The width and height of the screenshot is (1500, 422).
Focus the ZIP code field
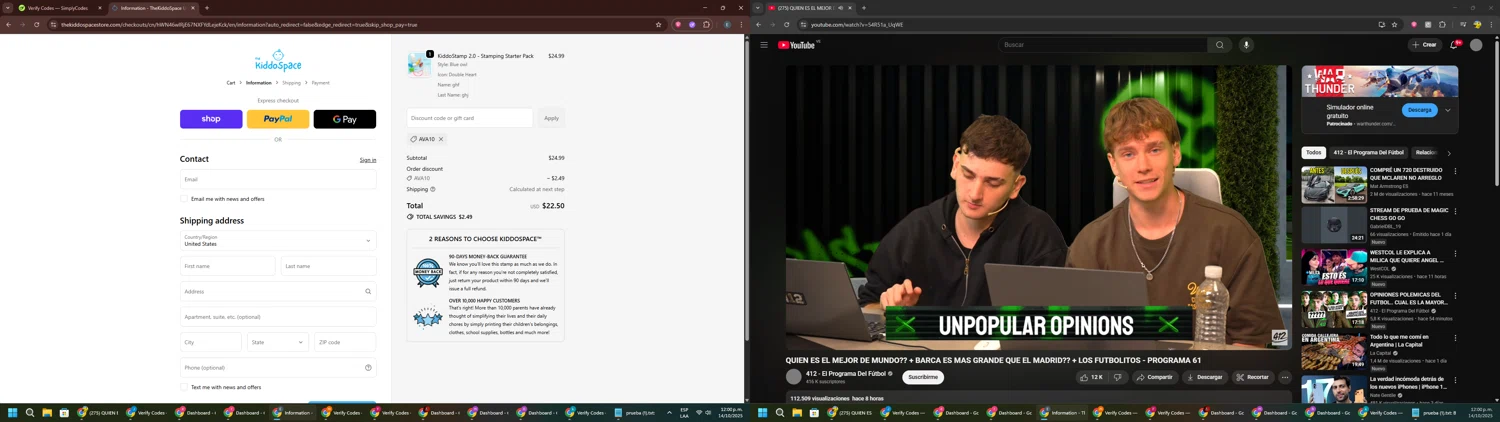pos(344,342)
